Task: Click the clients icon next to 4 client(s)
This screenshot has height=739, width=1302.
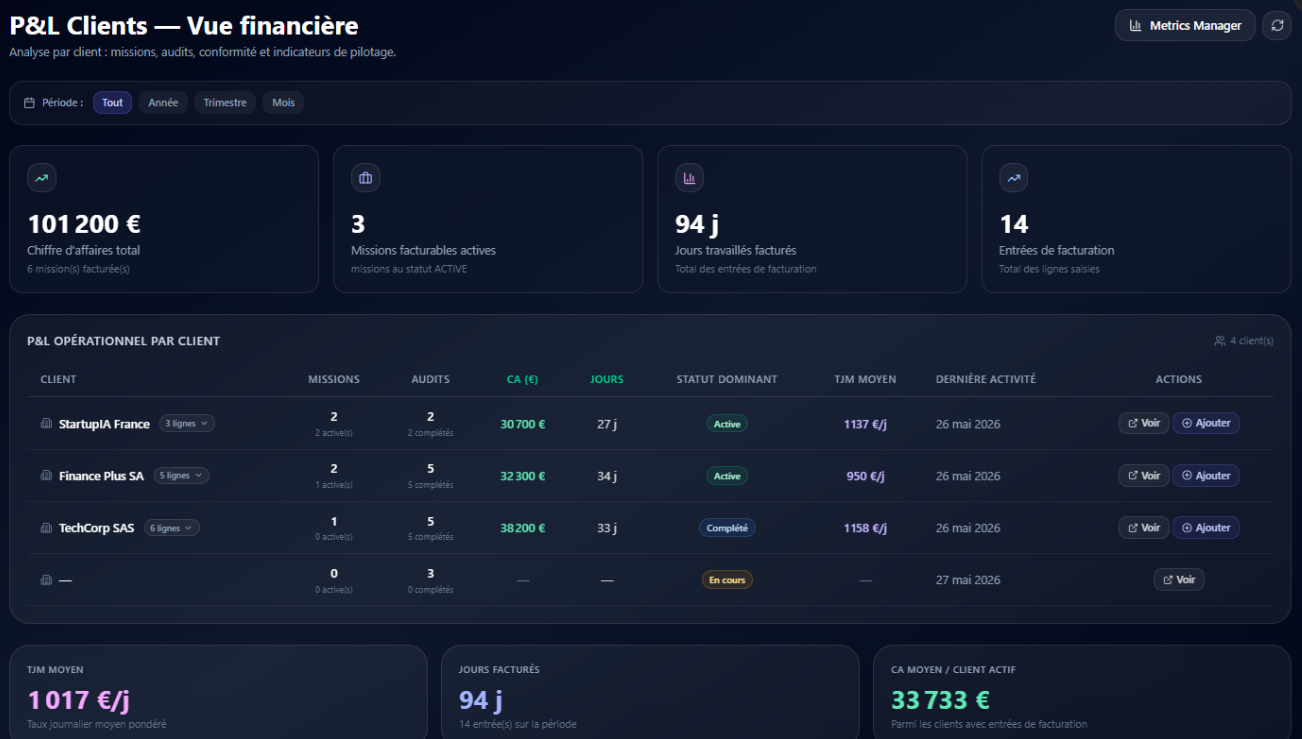Action: click(x=1219, y=341)
